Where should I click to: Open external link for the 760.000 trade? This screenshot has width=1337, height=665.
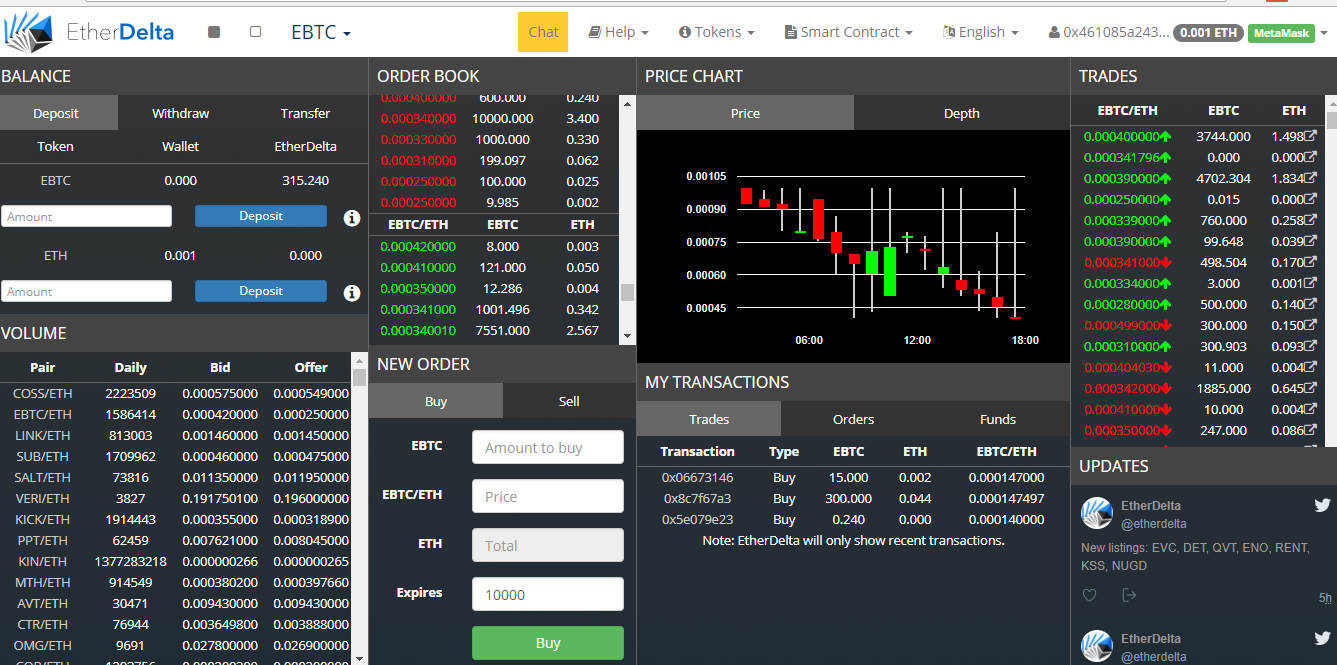(x=1310, y=220)
